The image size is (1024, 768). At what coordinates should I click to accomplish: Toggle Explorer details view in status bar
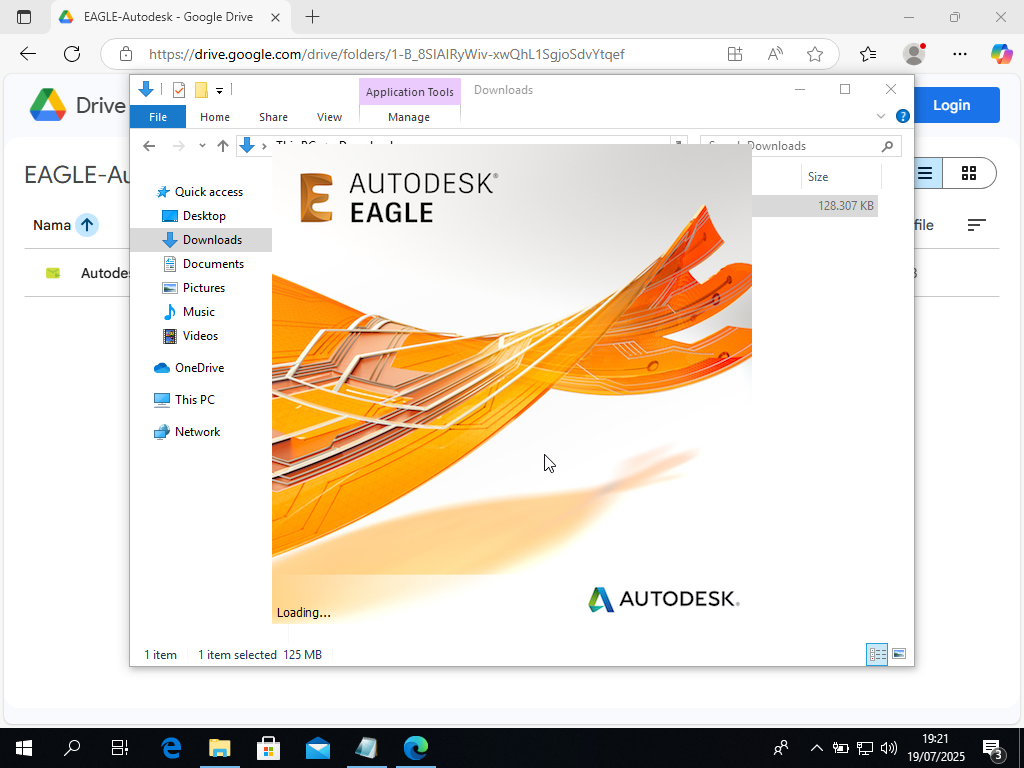click(877, 654)
